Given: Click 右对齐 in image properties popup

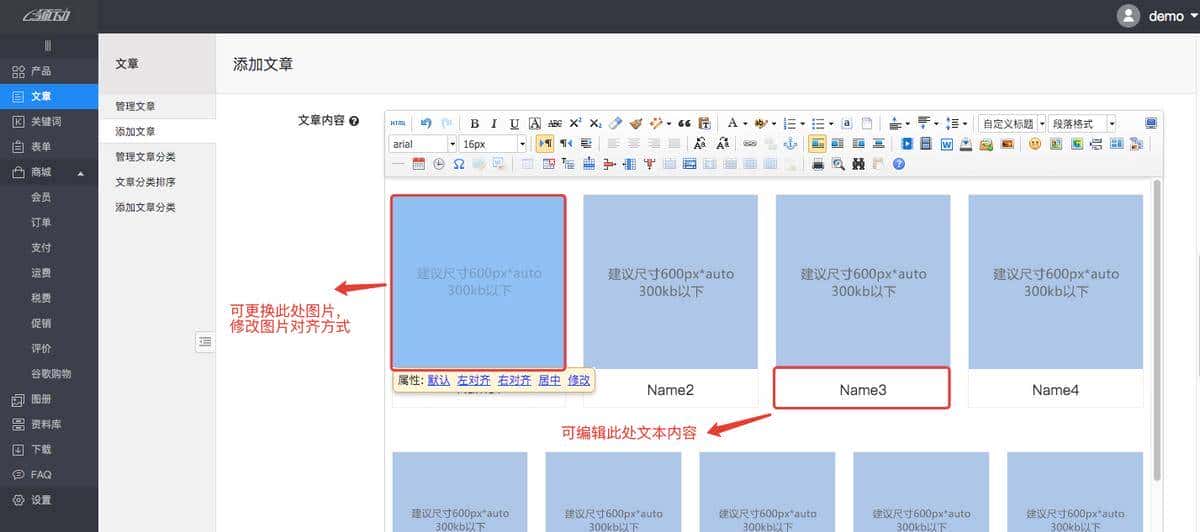Looking at the screenshot, I should coord(514,380).
